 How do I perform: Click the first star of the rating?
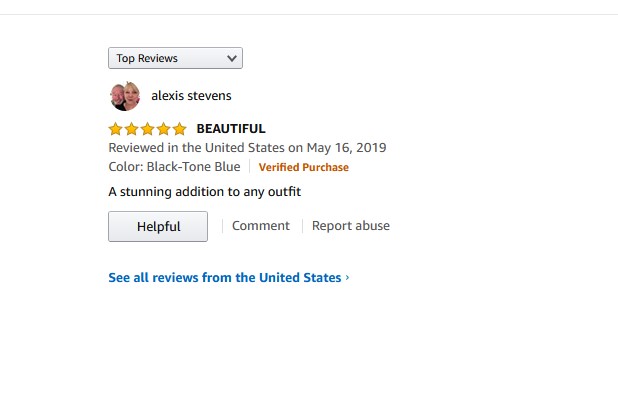[115, 129]
